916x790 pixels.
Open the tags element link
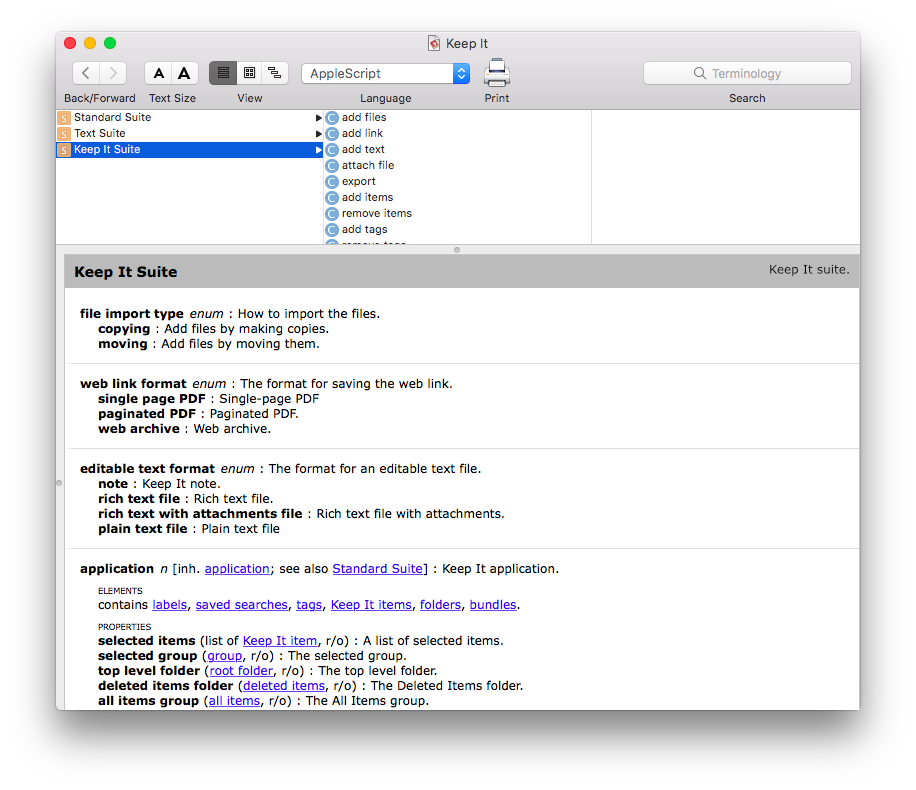[309, 605]
